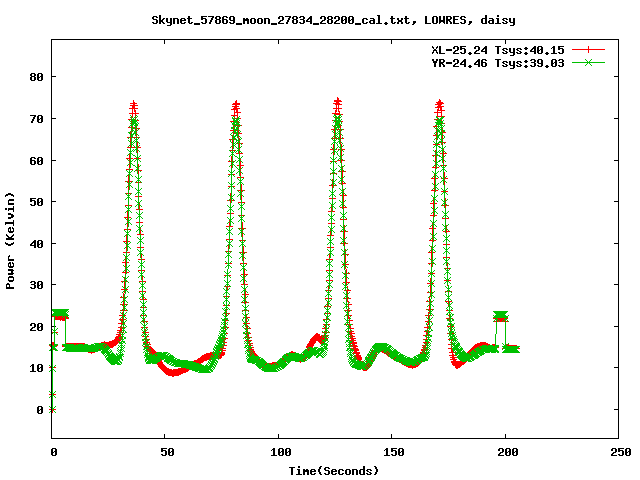Image resolution: width=640 pixels, height=480 pixels.
Task: Click y-axis tick label 70
Action: pyautogui.click(x=36, y=119)
